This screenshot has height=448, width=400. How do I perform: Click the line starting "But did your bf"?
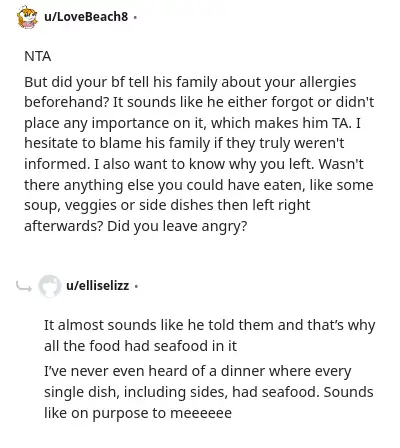point(190,82)
